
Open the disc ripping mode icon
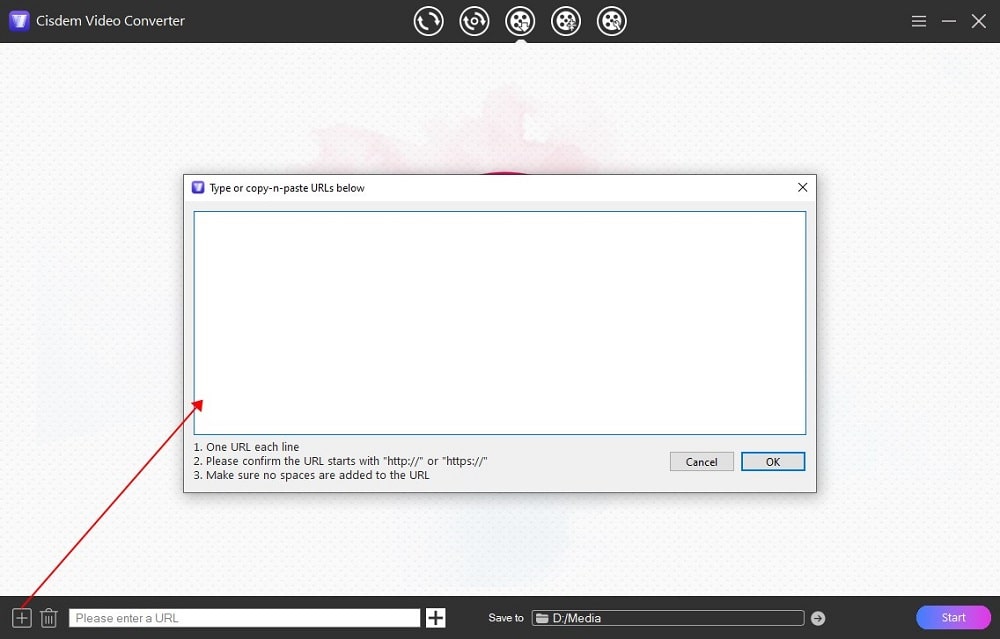tap(474, 20)
